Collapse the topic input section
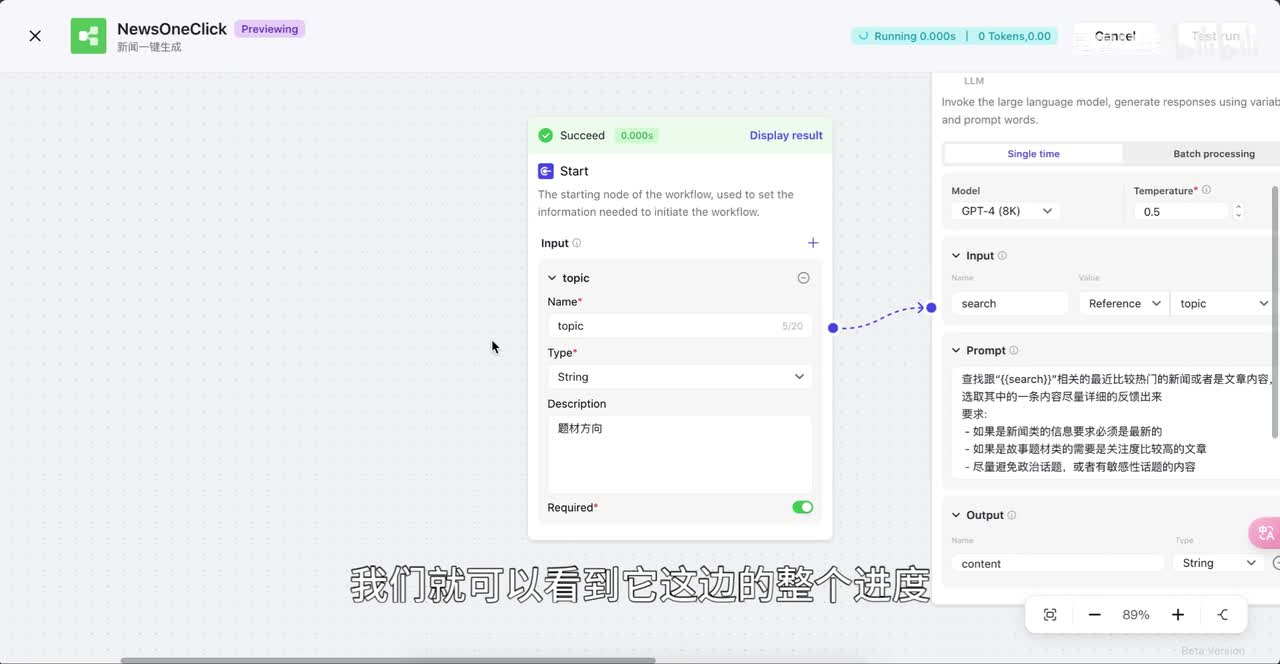 click(x=552, y=278)
